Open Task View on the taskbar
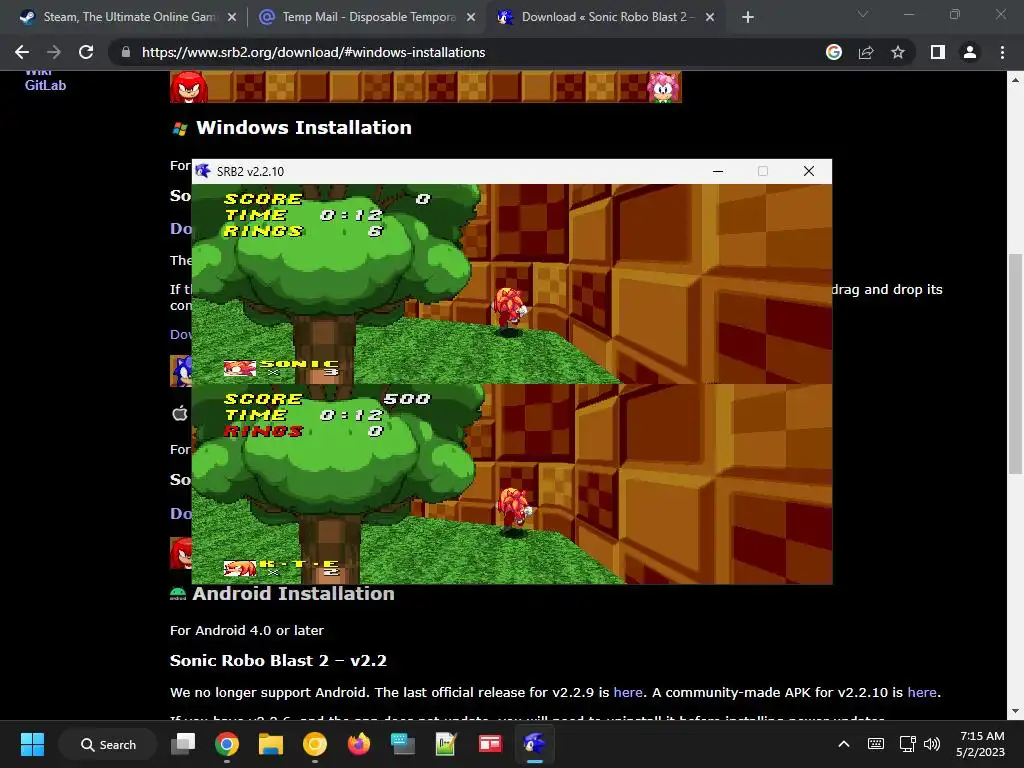The height and width of the screenshot is (768, 1024). point(183,744)
